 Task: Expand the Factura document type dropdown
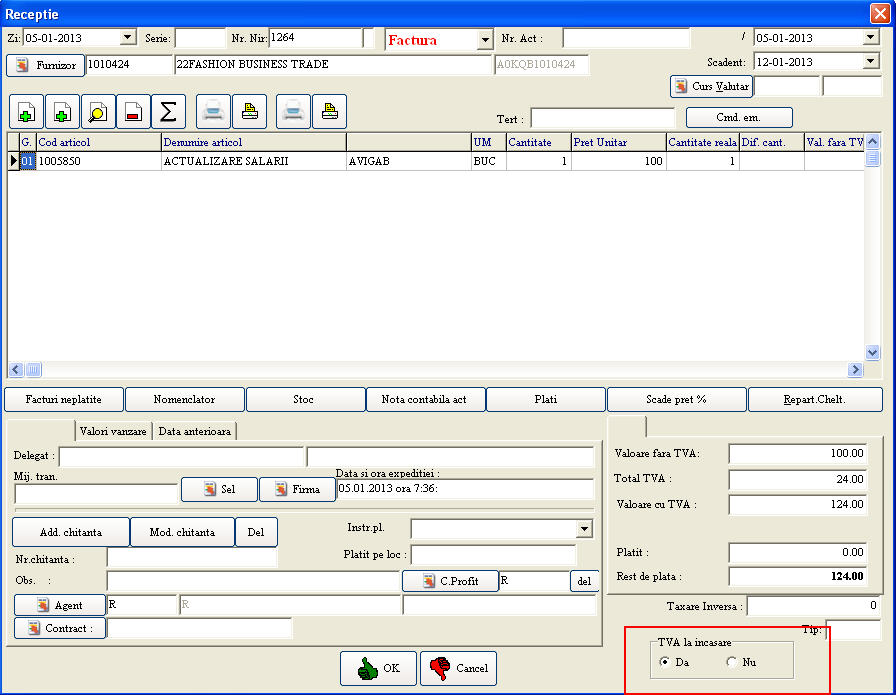tap(485, 40)
